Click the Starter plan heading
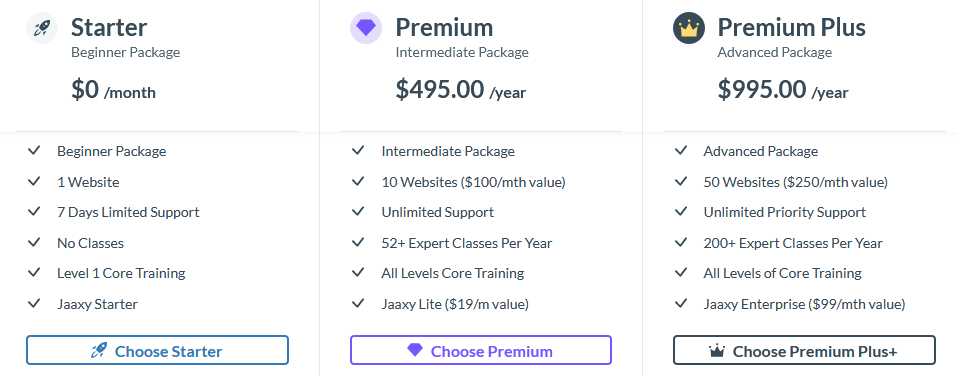The height and width of the screenshot is (376, 958). (x=109, y=28)
